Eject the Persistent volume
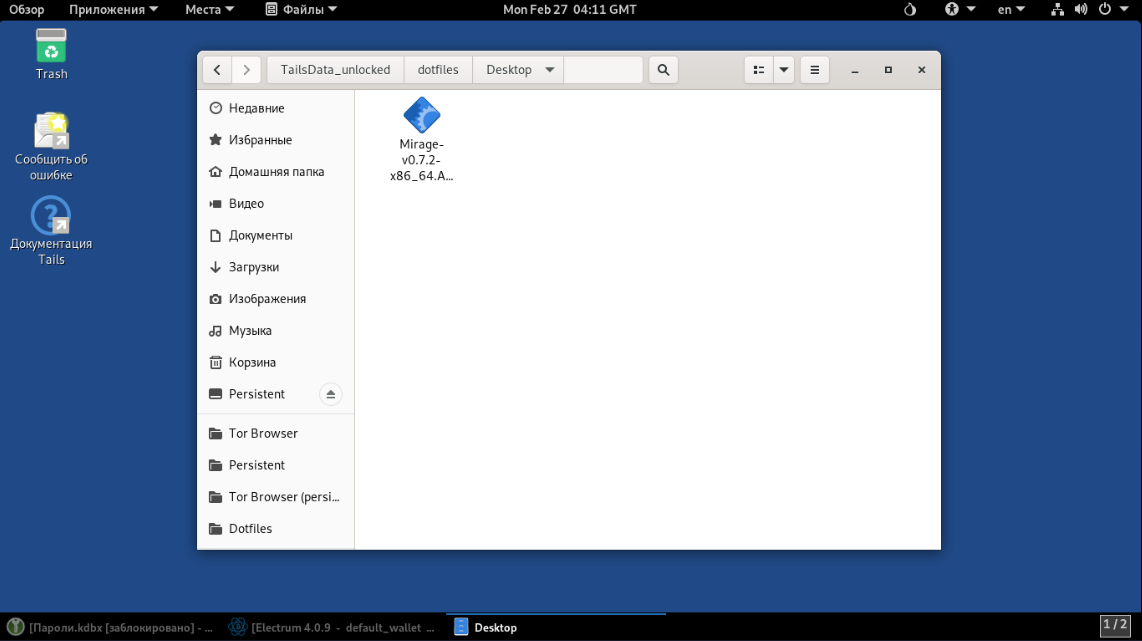This screenshot has width=1142, height=641. (x=331, y=394)
